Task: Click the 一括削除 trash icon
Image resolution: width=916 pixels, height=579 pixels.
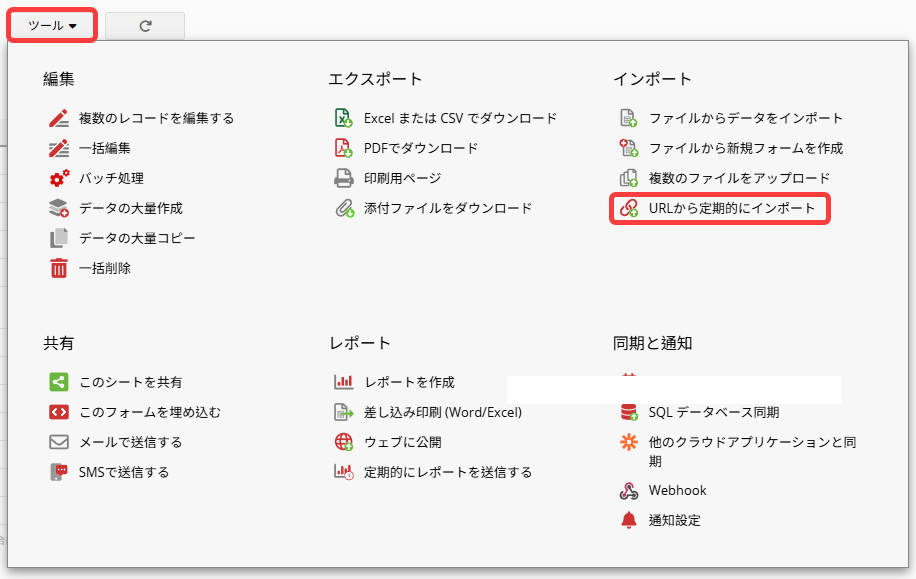Action: click(x=58, y=268)
